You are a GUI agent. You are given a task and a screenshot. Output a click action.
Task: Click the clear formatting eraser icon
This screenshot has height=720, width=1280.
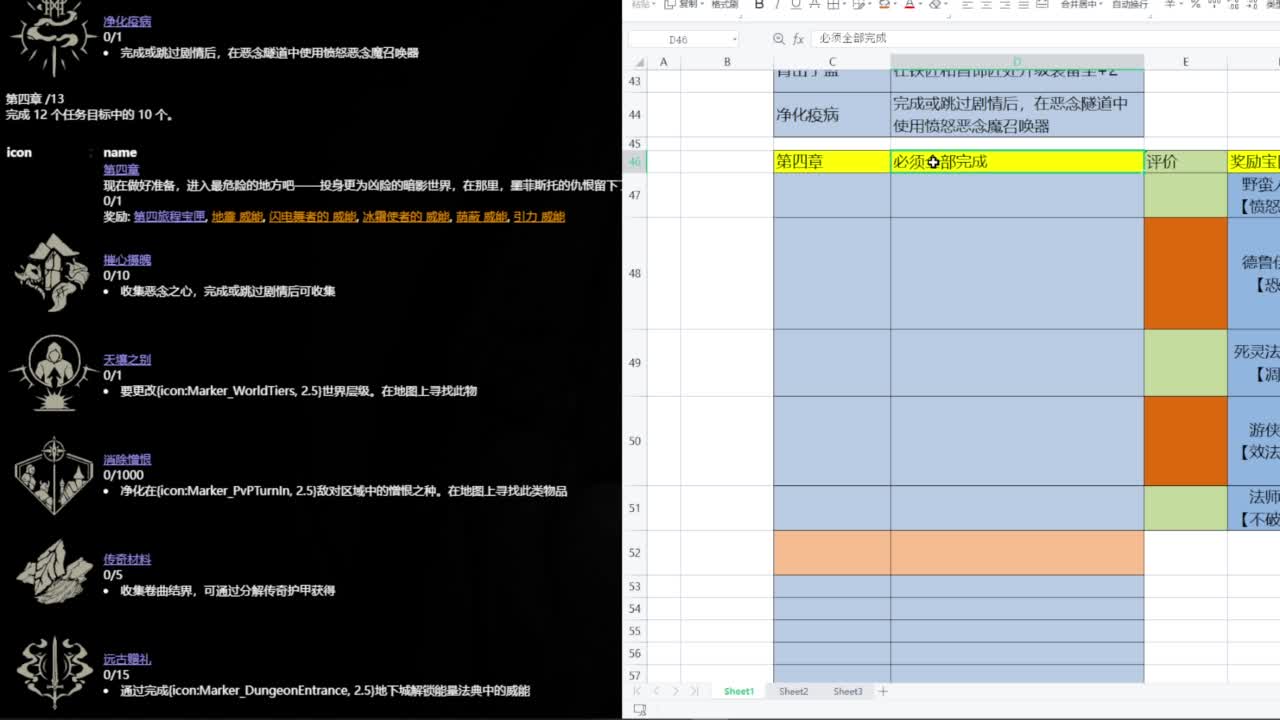pyautogui.click(x=935, y=4)
